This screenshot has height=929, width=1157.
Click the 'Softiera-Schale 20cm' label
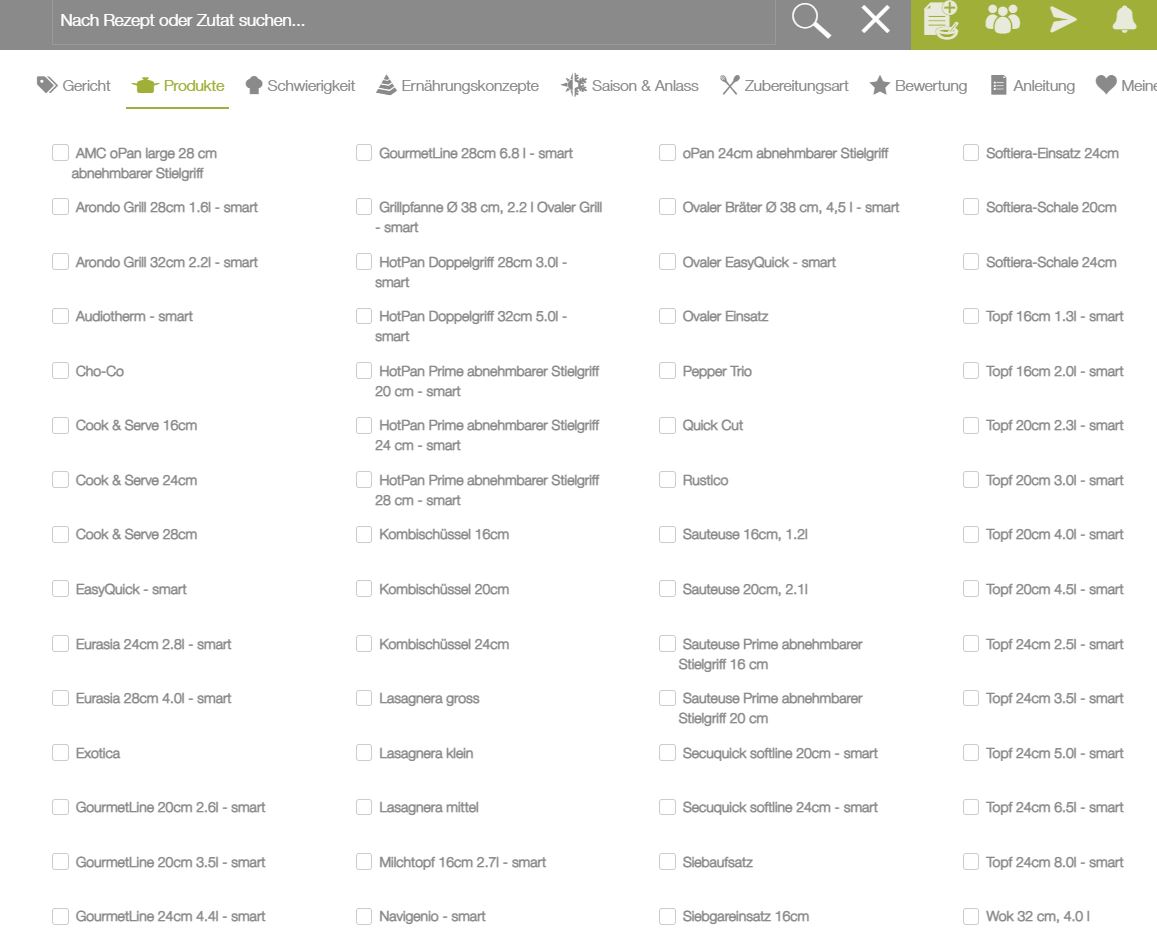point(1051,207)
